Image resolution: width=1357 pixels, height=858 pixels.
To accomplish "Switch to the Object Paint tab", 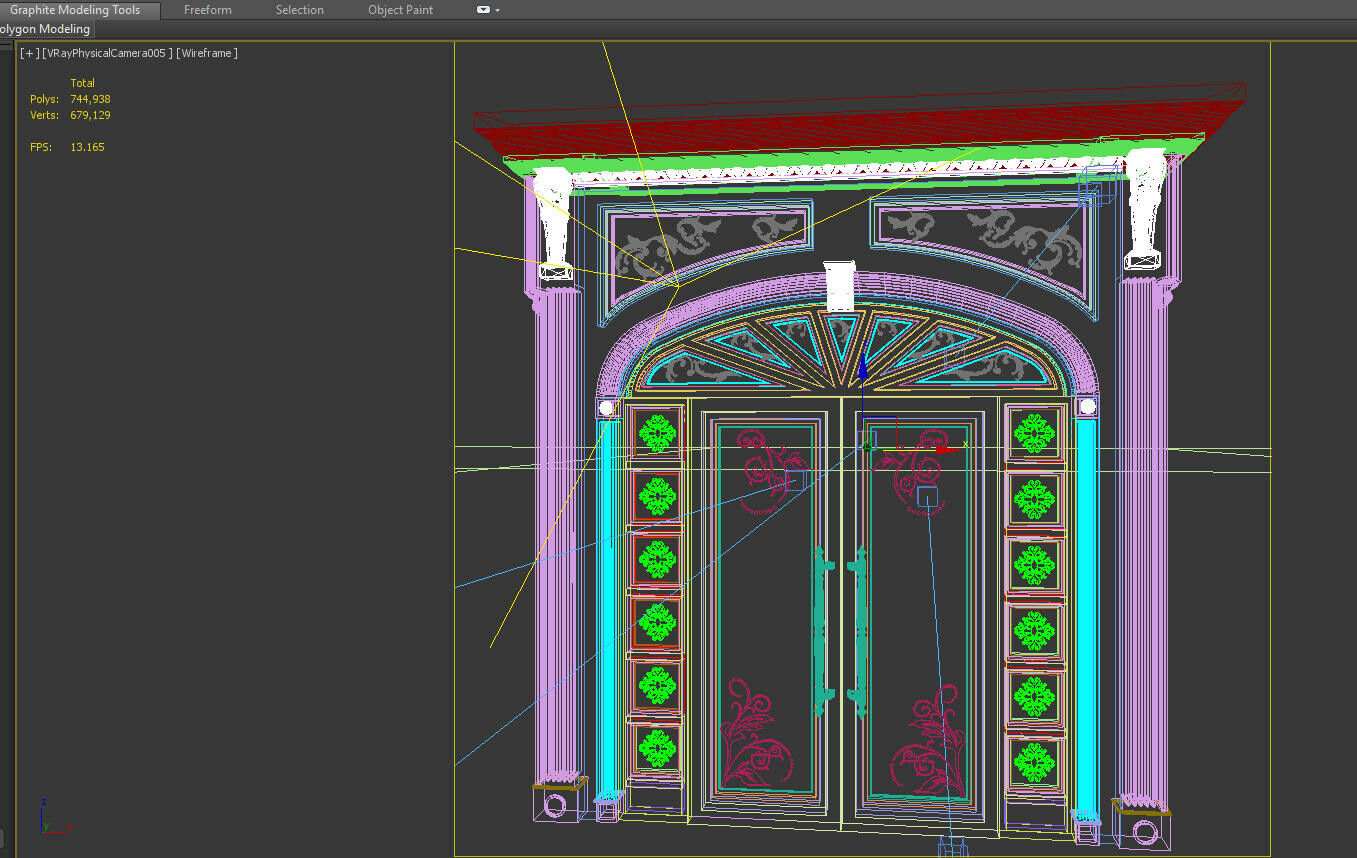I will (x=400, y=10).
